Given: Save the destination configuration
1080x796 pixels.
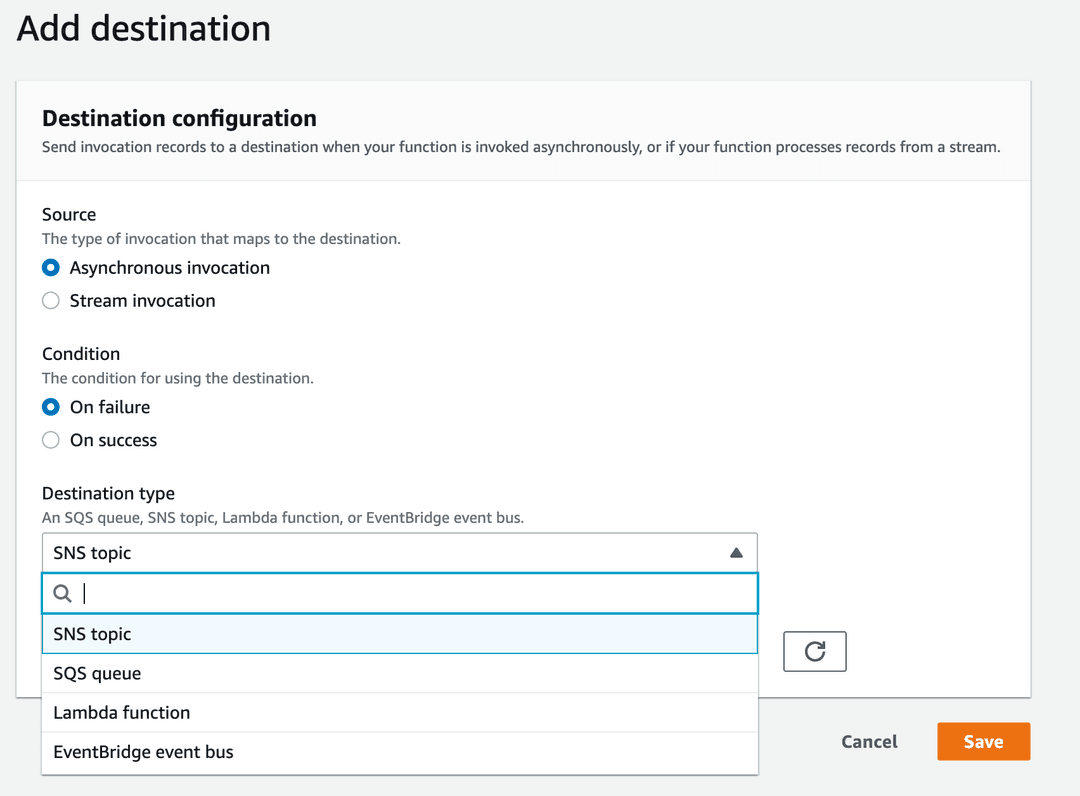Looking at the screenshot, I should pyautogui.click(x=984, y=742).
